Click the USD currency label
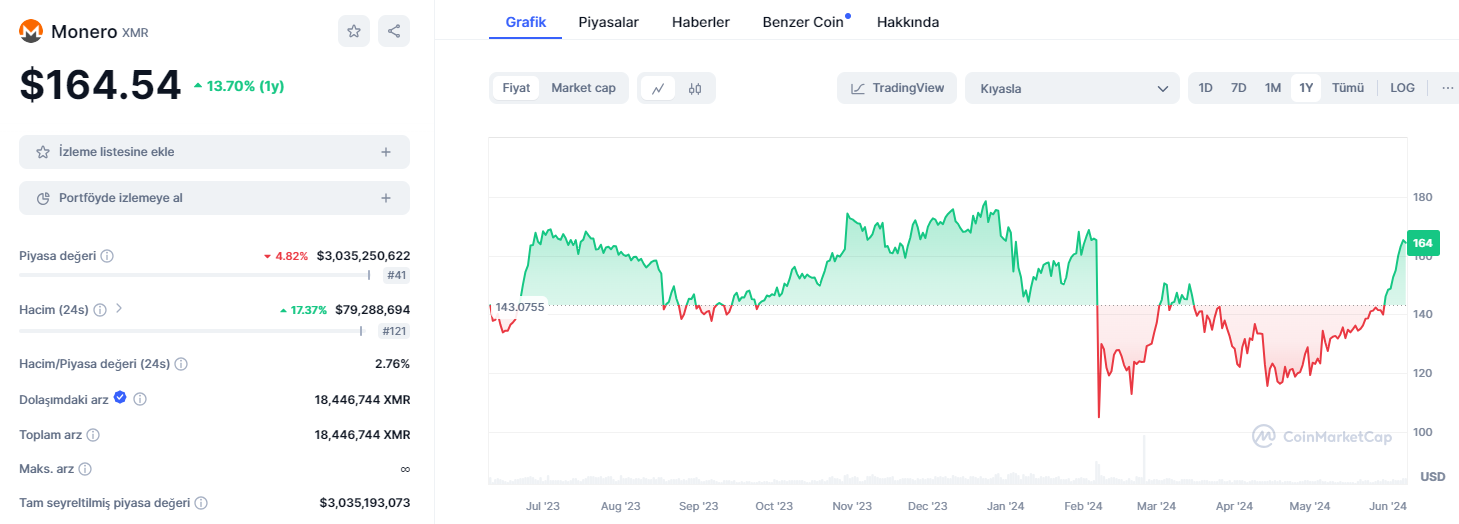Viewport: 1459px width, 524px height. click(x=1433, y=477)
